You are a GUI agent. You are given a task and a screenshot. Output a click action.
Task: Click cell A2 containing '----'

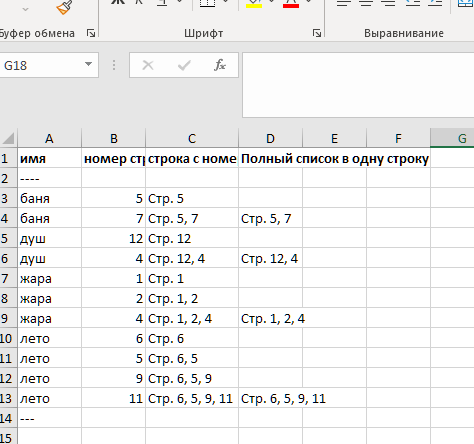49,178
